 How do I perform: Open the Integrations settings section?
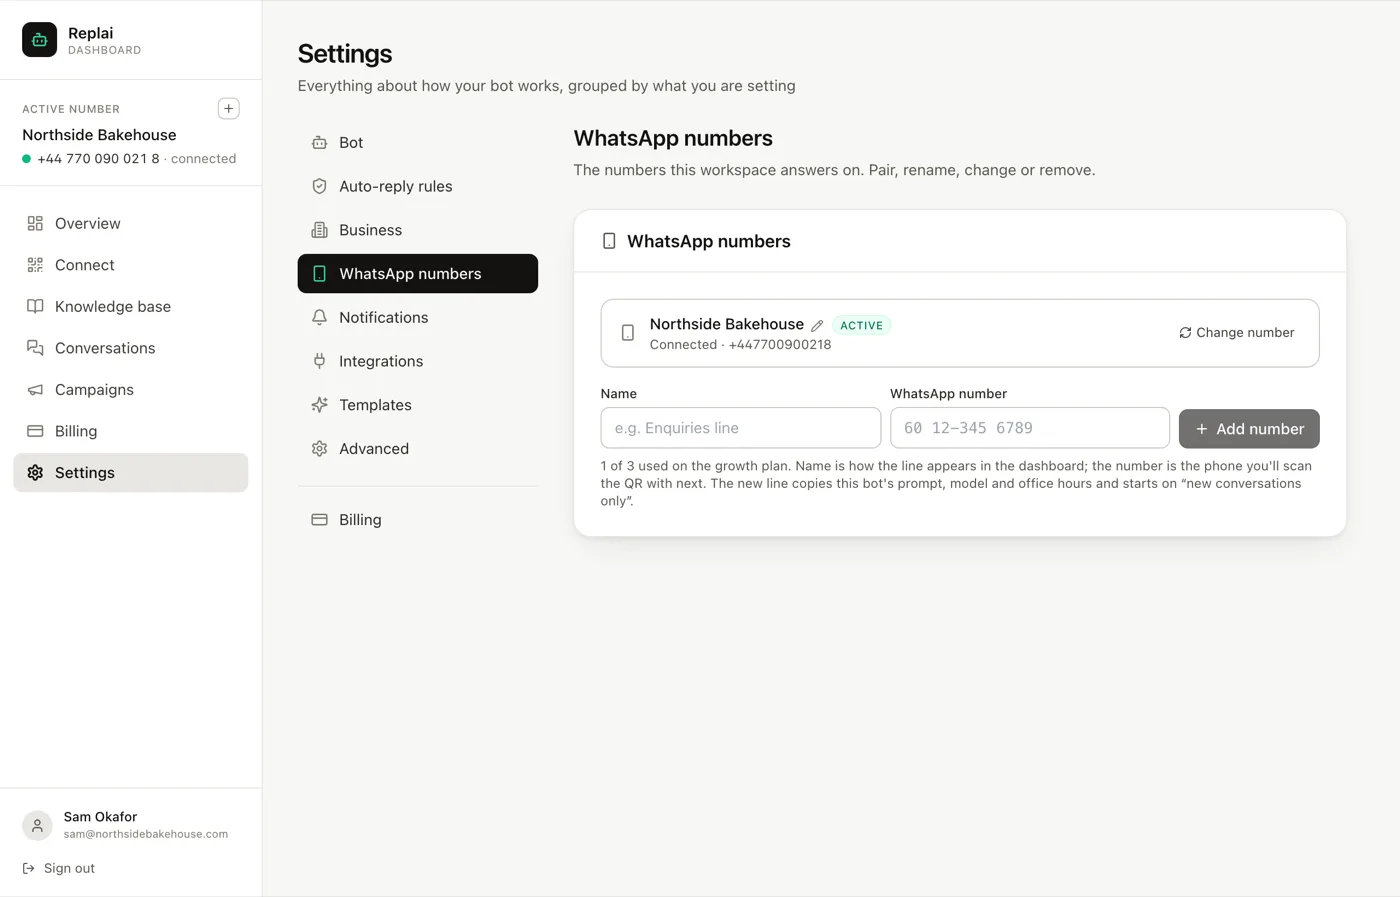(x=418, y=361)
